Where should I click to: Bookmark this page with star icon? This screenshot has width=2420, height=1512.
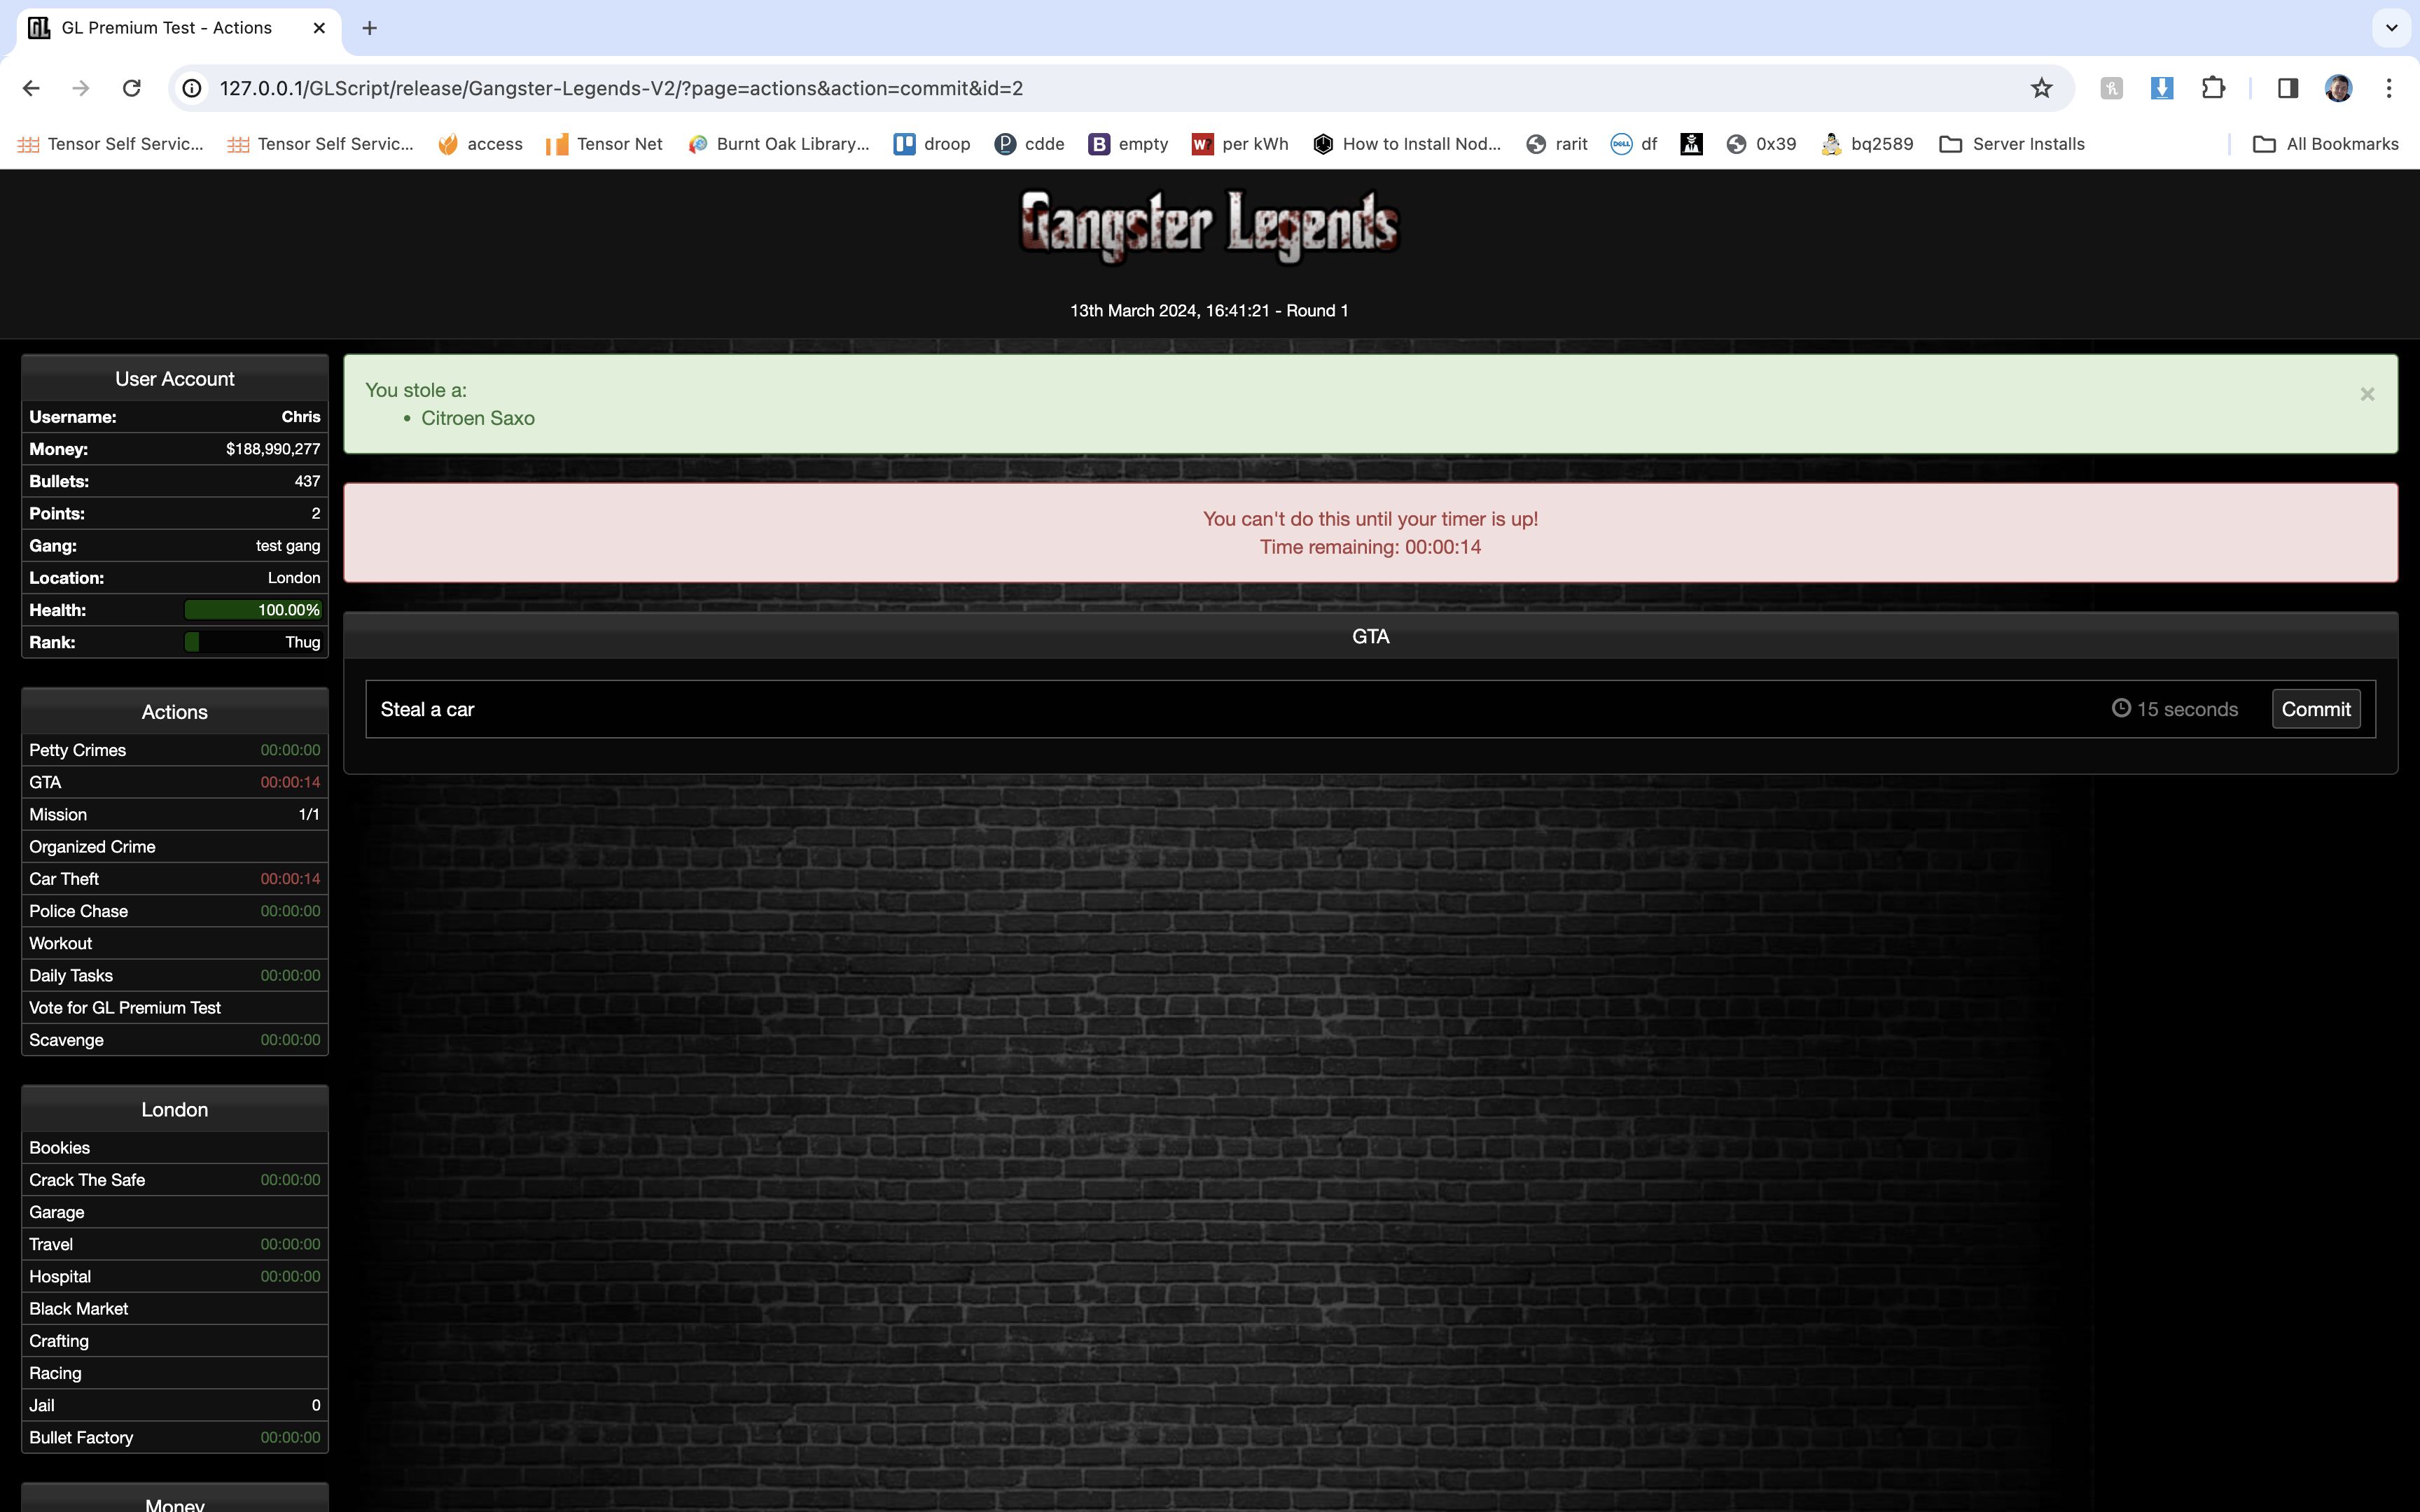(2041, 88)
